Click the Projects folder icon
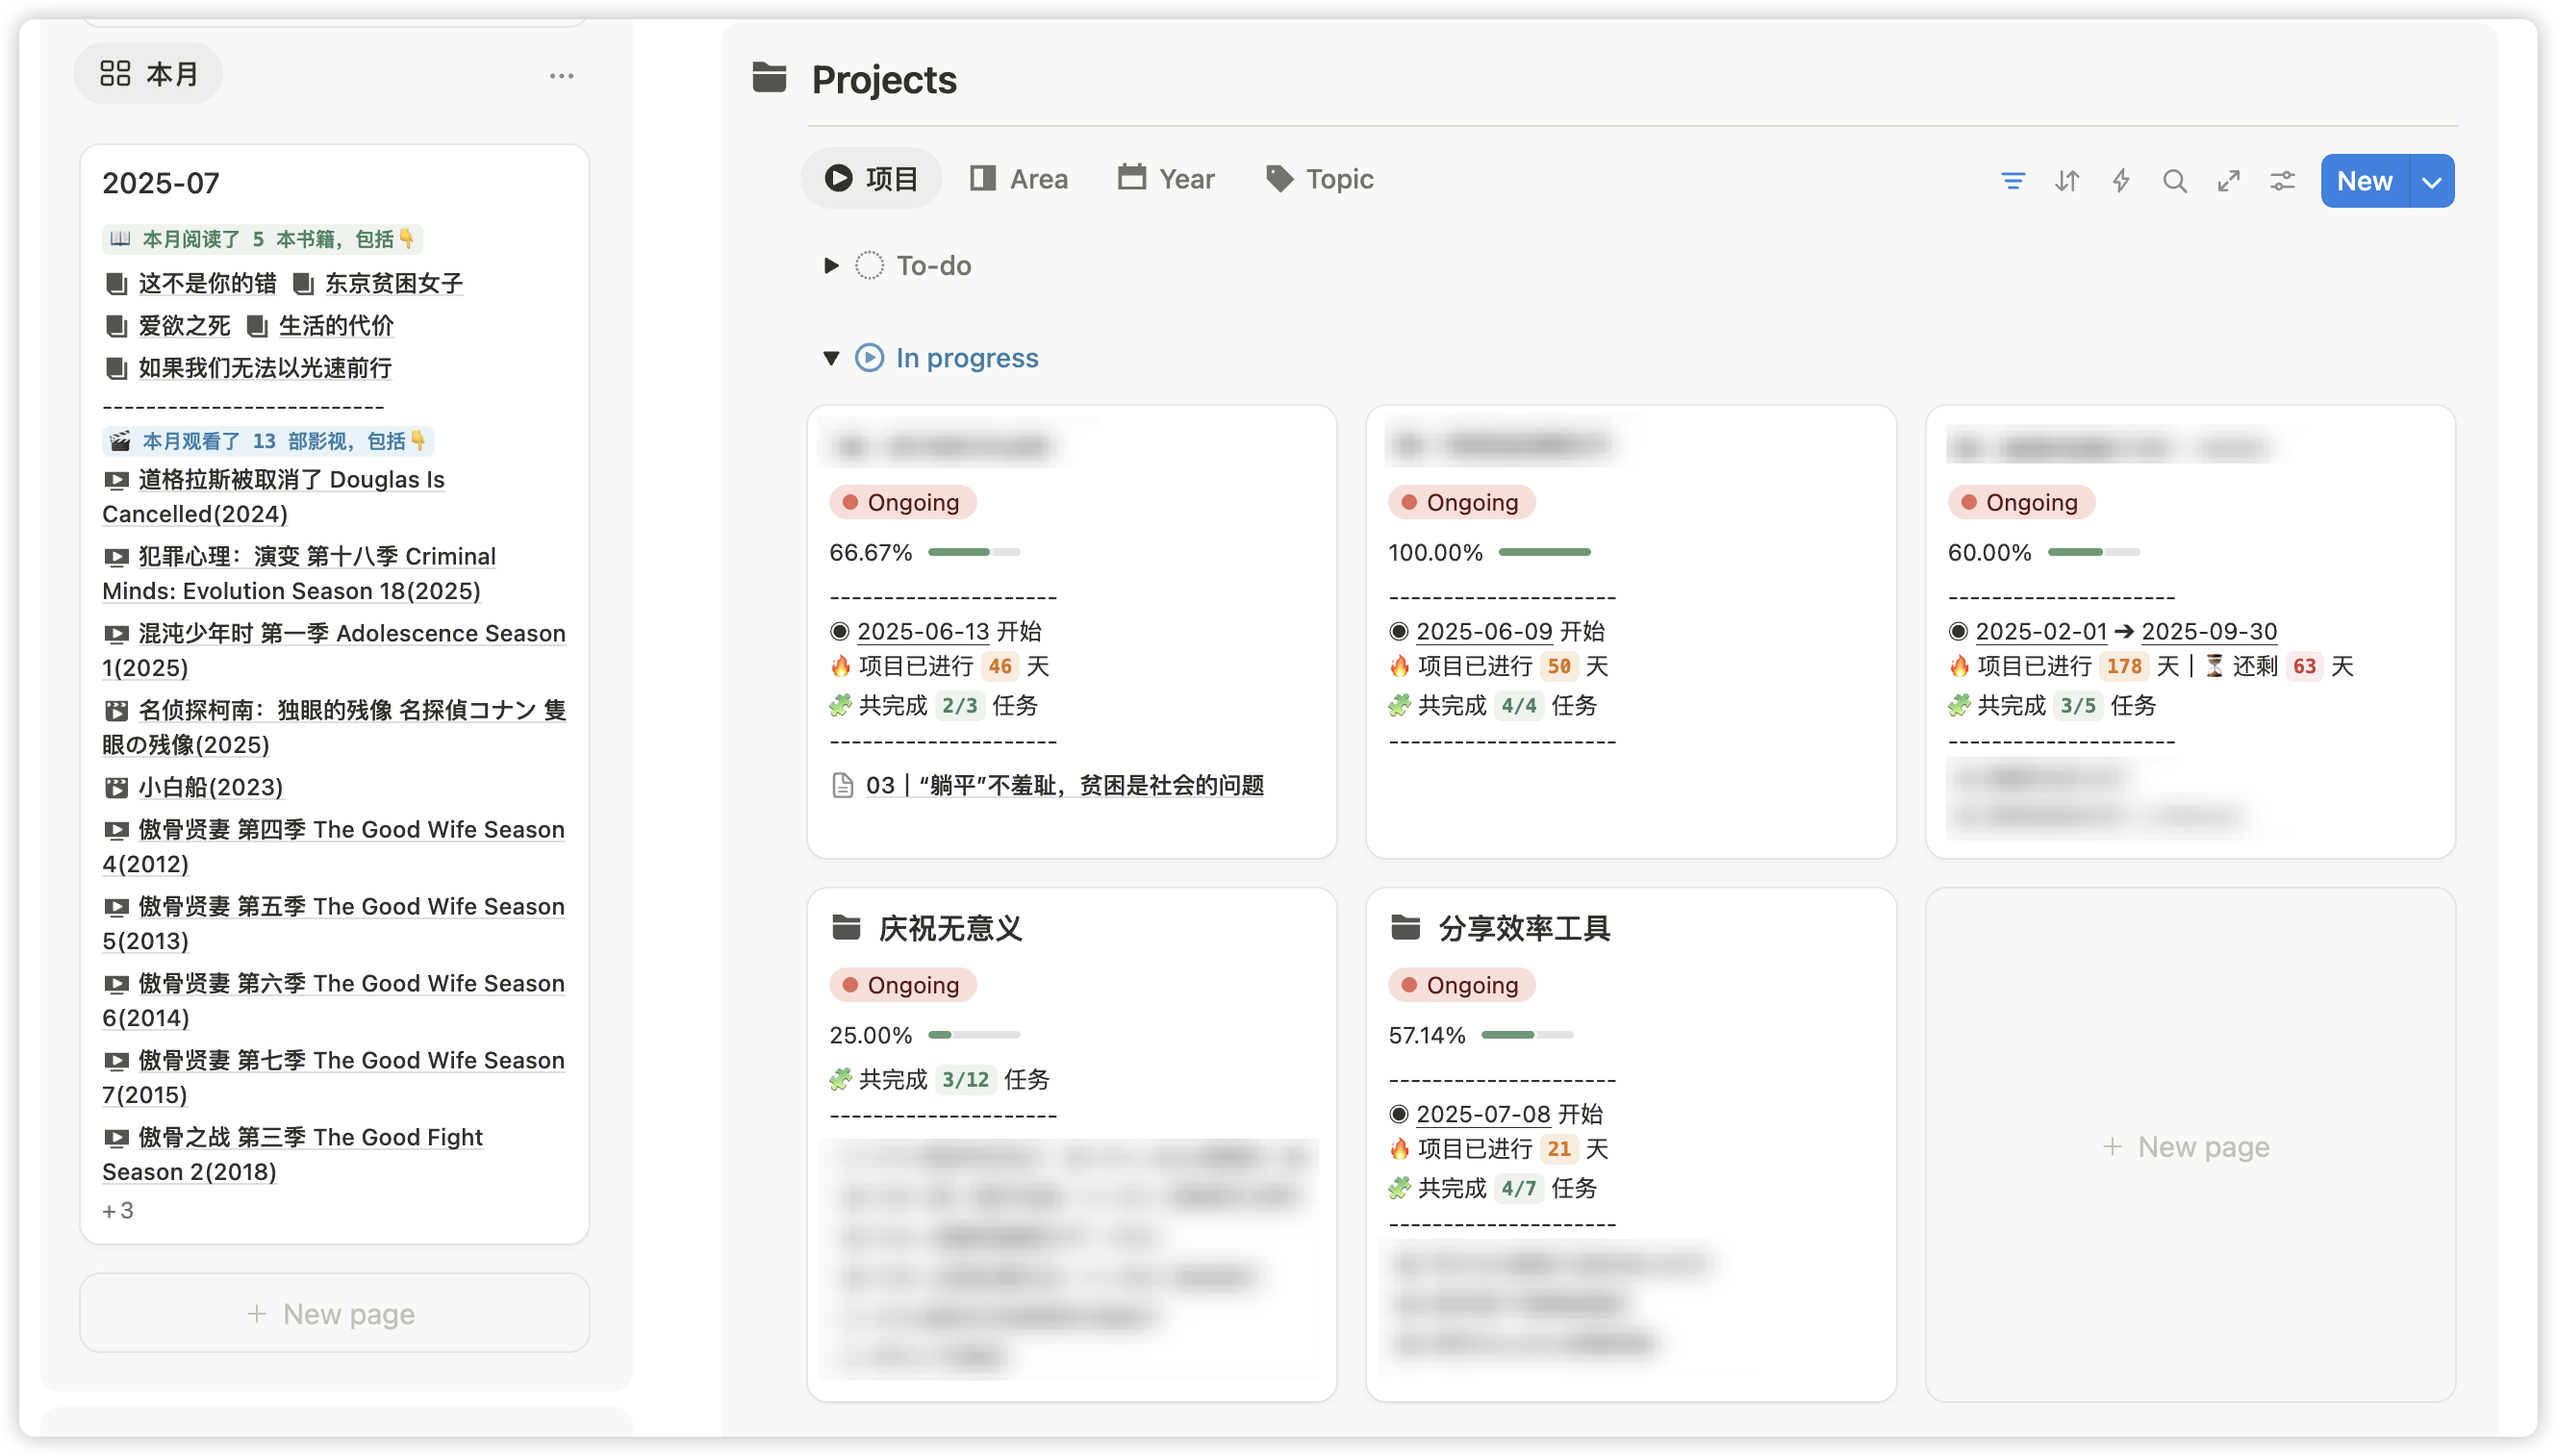2557x1456 pixels. pos(769,77)
